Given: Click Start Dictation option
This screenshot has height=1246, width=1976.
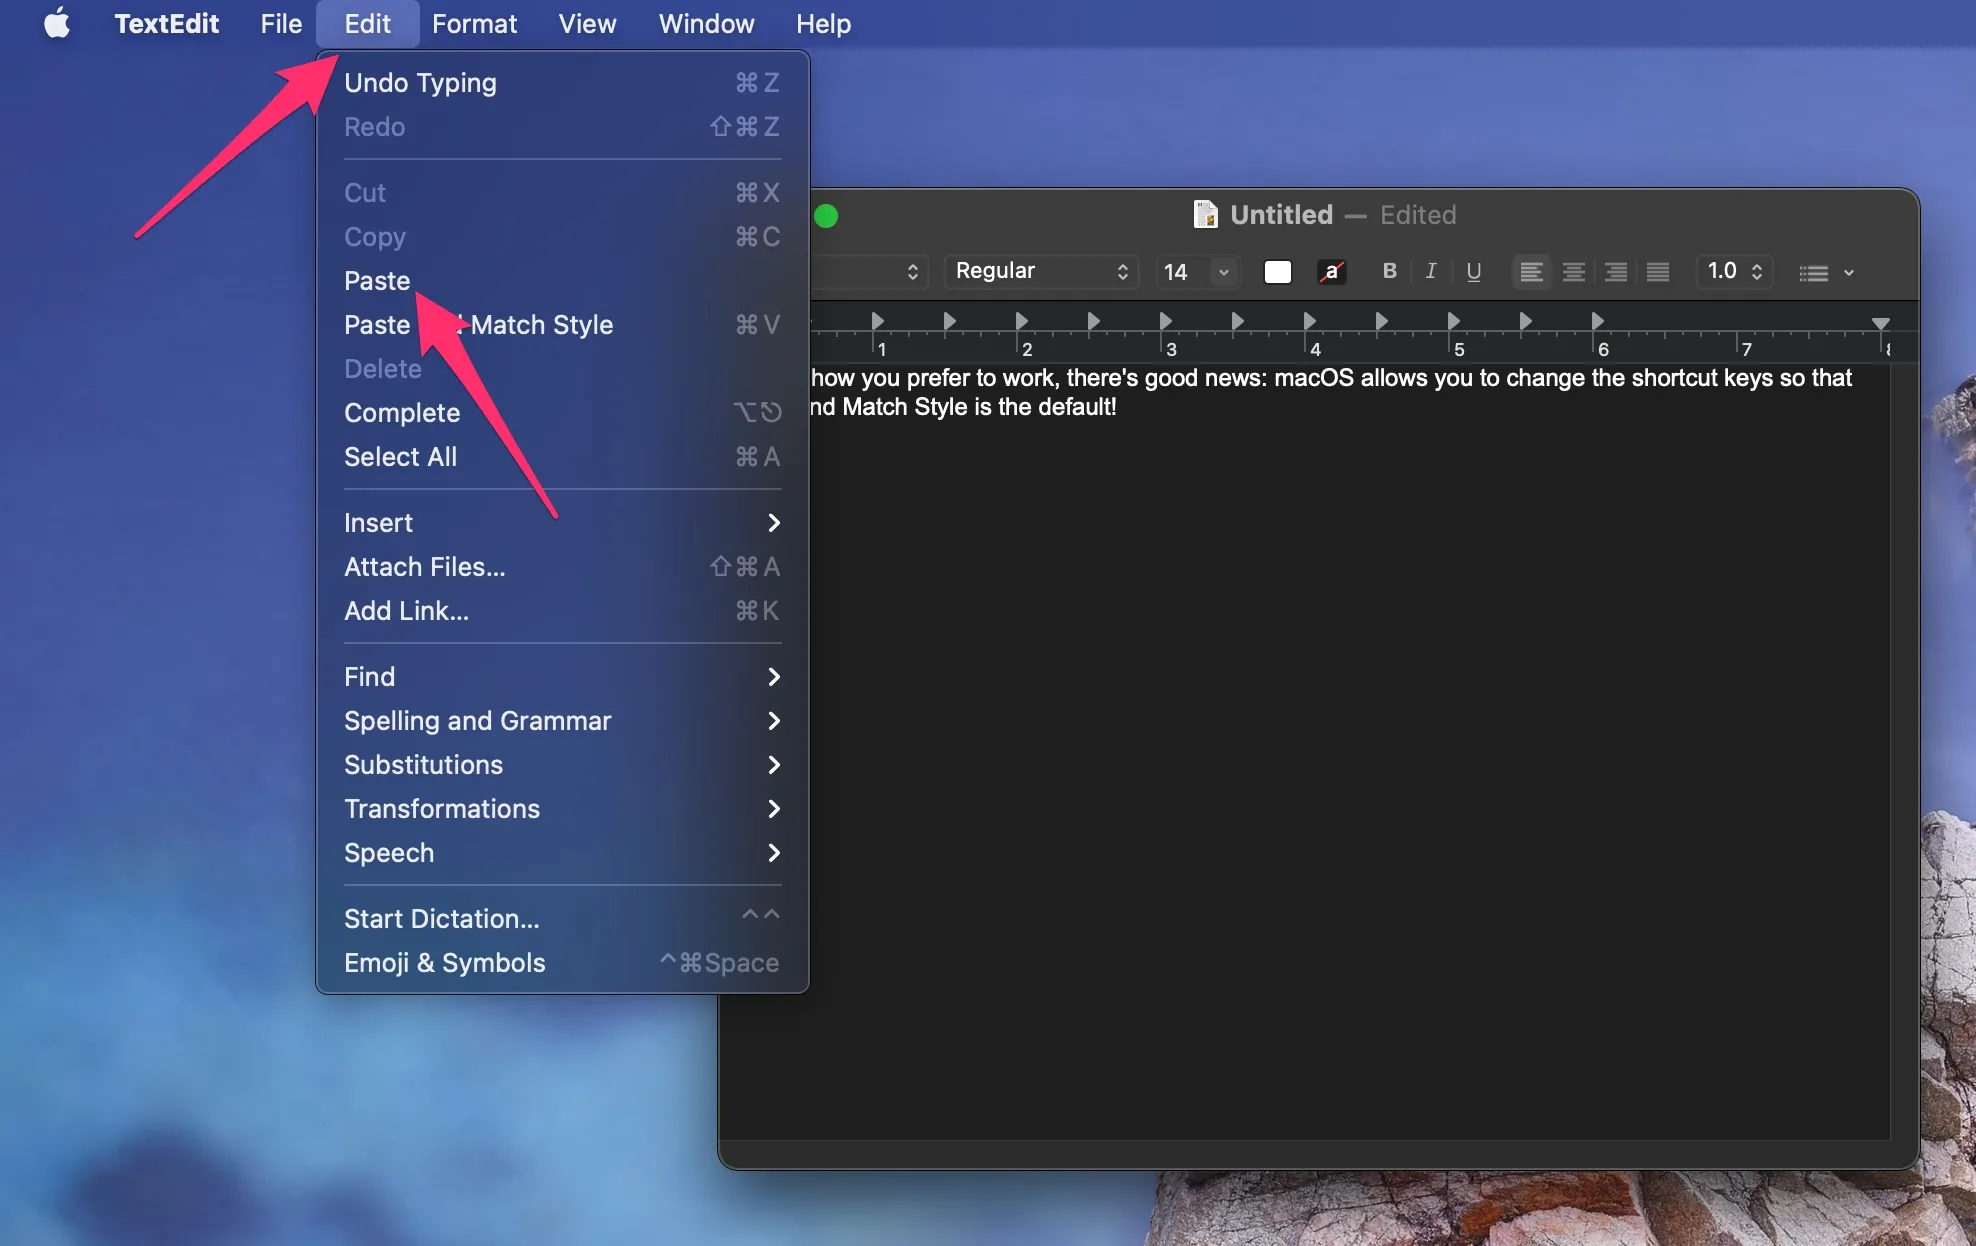Looking at the screenshot, I should pos(441,917).
